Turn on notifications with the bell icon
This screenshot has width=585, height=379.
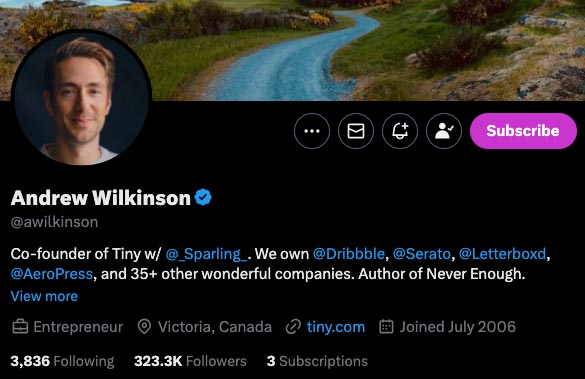(400, 131)
